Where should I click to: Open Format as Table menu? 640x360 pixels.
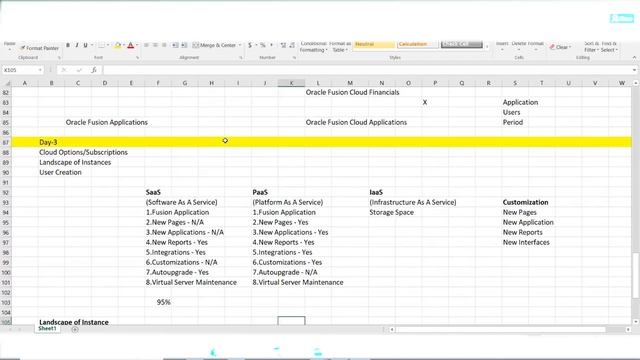click(x=340, y=47)
